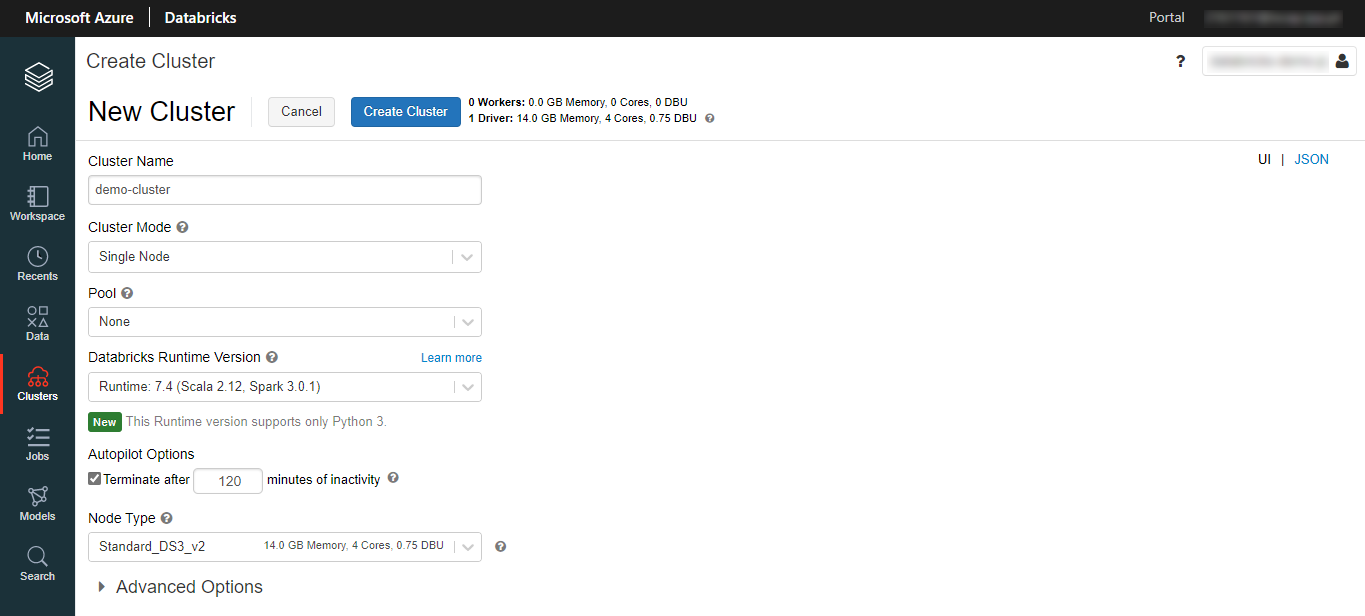Open Jobs from the sidebar
This screenshot has width=1365, height=616.
pos(37,441)
